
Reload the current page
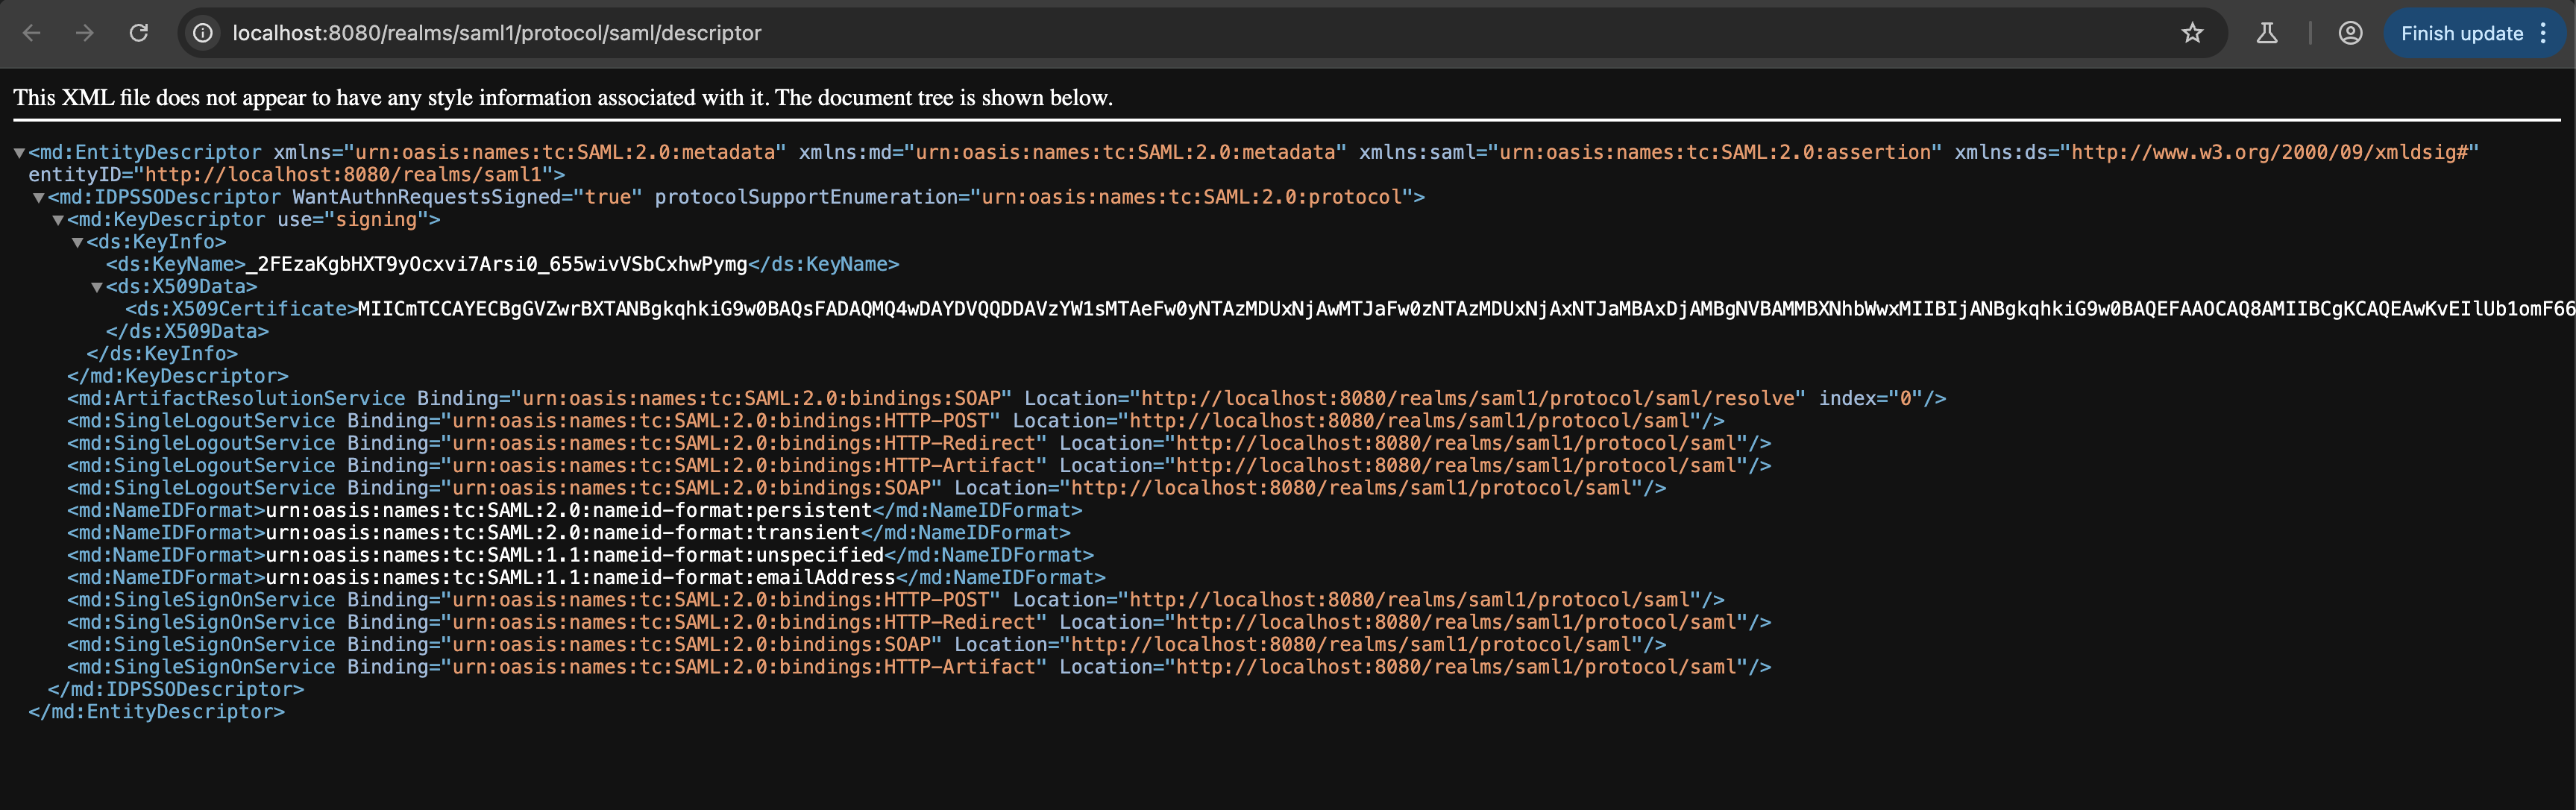pyautogui.click(x=140, y=33)
